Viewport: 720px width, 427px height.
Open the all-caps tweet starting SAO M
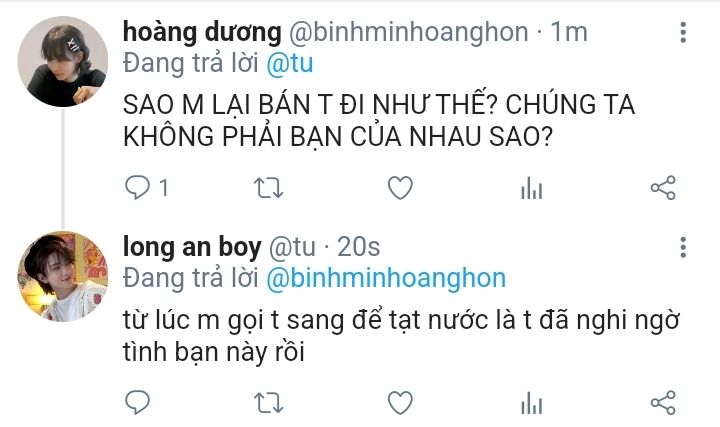click(x=379, y=120)
